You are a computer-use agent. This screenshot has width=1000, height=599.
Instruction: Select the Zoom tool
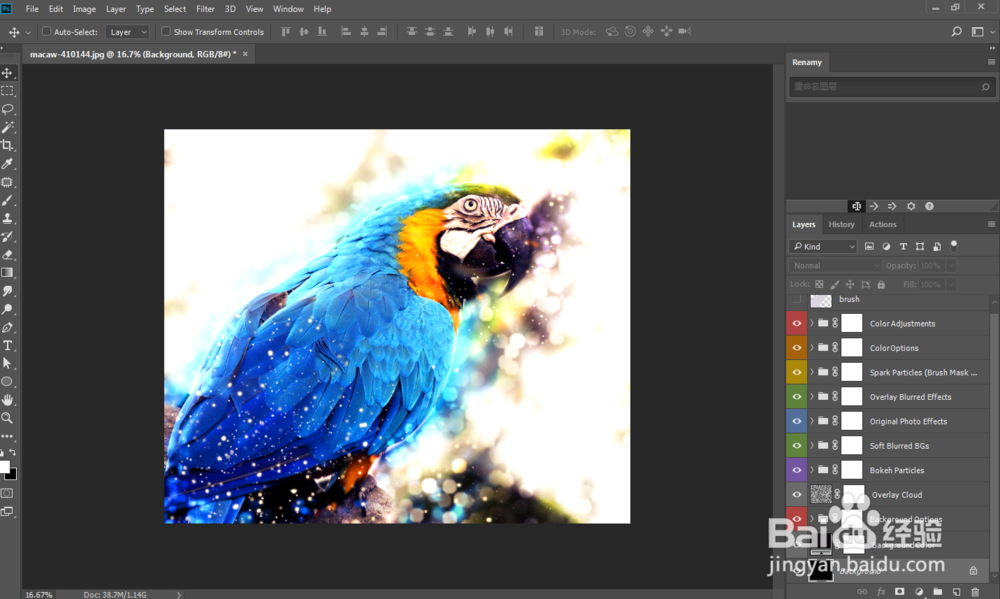8,418
